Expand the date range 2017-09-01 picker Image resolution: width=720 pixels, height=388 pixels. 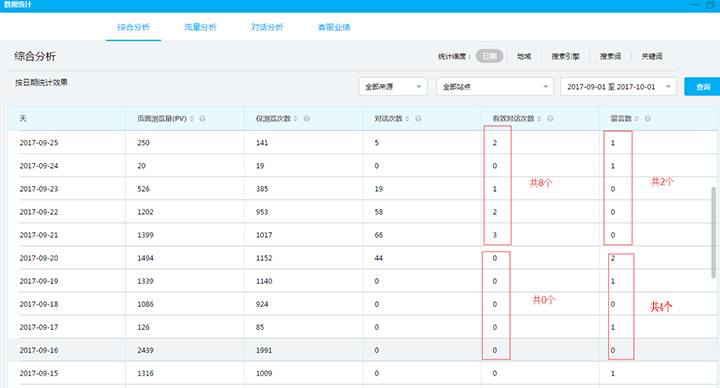pyautogui.click(x=619, y=86)
